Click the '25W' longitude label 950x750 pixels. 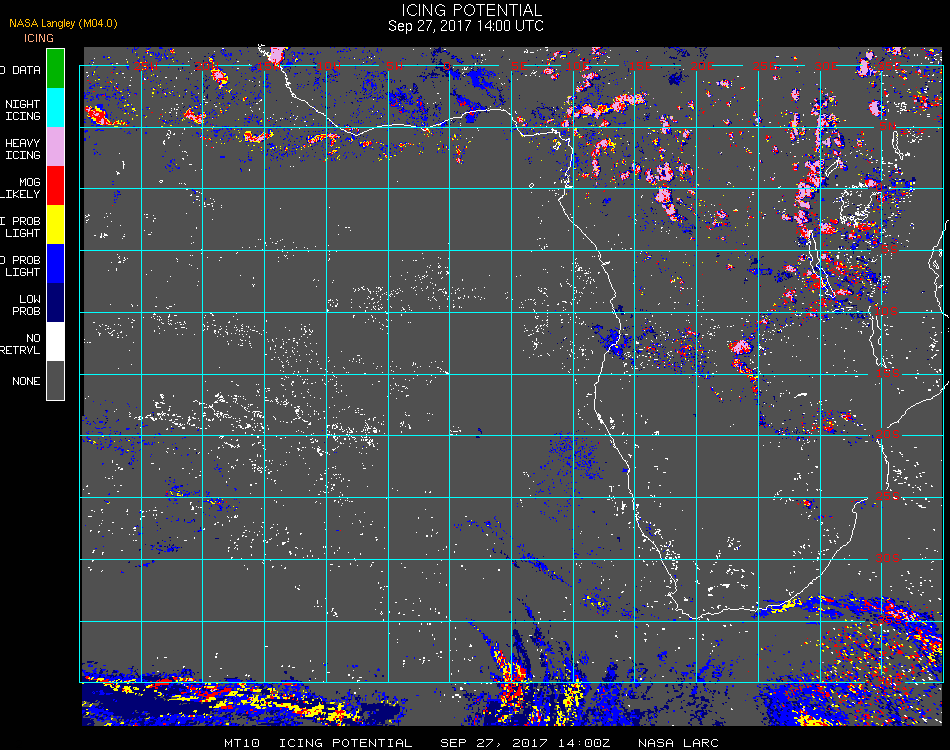(145, 66)
